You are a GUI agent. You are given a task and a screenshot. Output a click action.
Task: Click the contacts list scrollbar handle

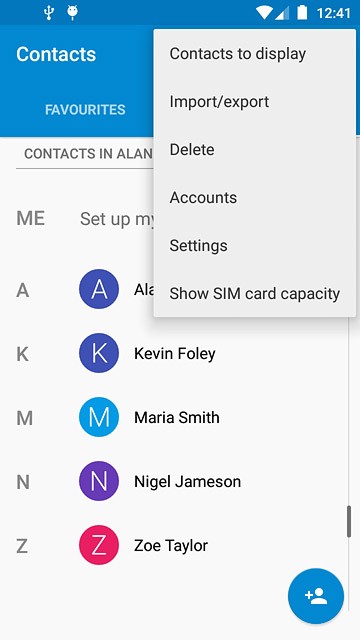click(x=349, y=521)
